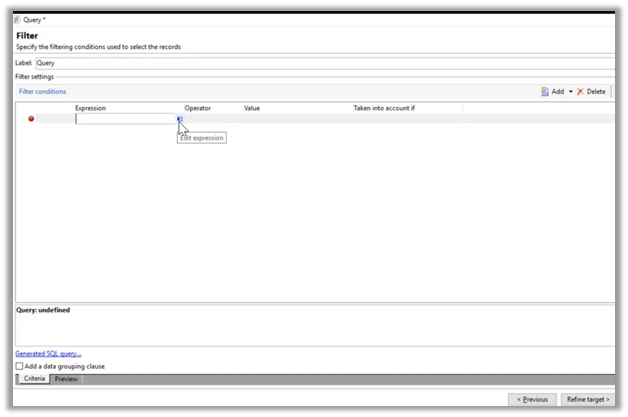Open the Generated SQL query link
Screen dimensions: 628x417
(x=48, y=354)
